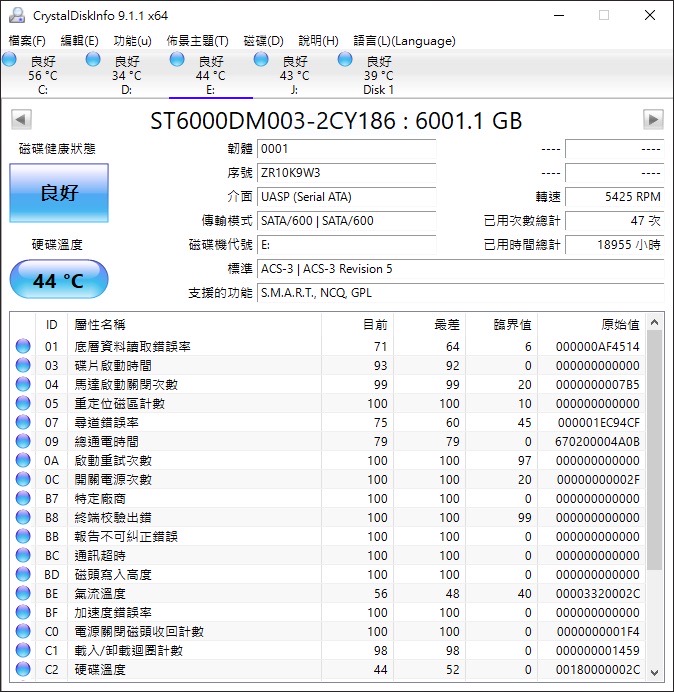Click the features field S.M.A.R.T., NCQ, GPL
The image size is (674, 692).
[460, 293]
